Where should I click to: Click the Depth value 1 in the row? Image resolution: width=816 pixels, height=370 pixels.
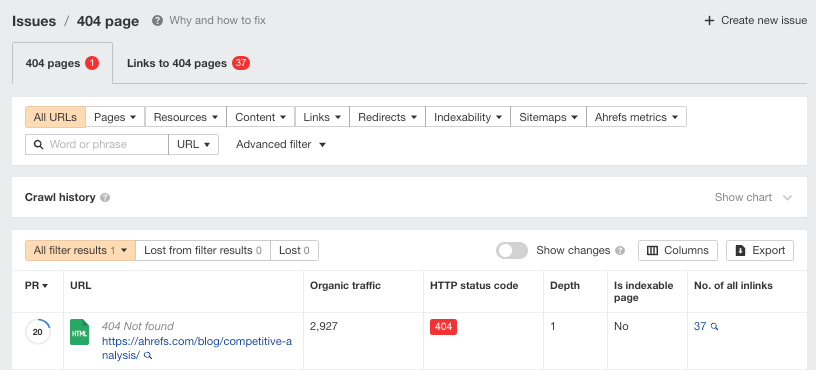[x=553, y=327]
